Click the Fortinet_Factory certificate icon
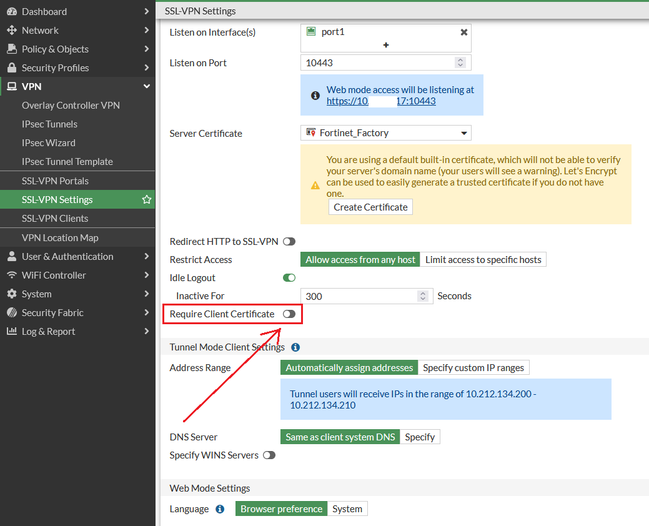Image resolution: width=649 pixels, height=526 pixels. 311,132
